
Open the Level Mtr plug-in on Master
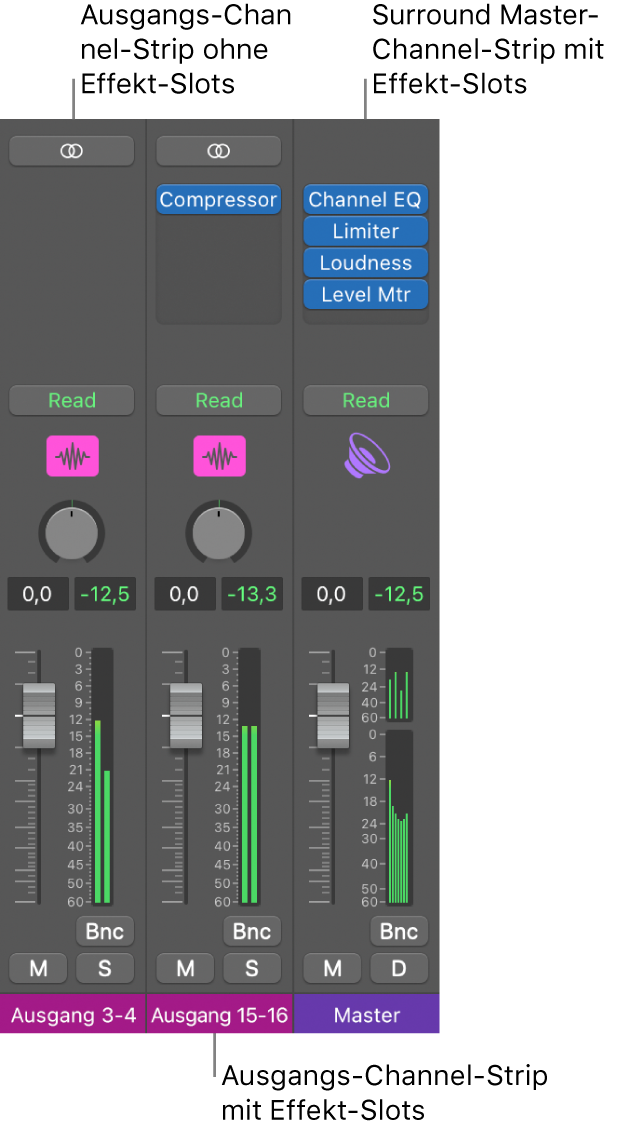366,295
